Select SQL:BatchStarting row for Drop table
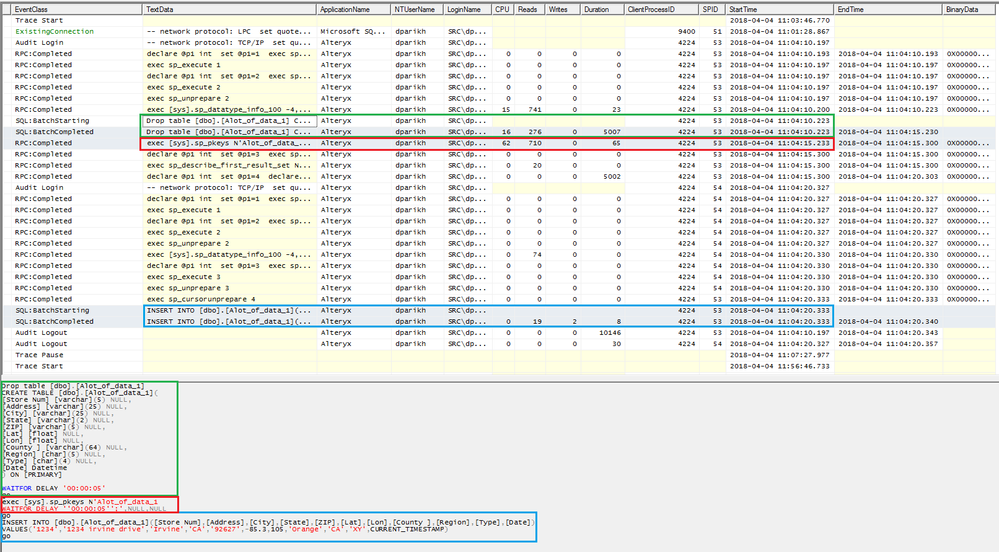Image resolution: width=999 pixels, height=552 pixels. coord(499,120)
